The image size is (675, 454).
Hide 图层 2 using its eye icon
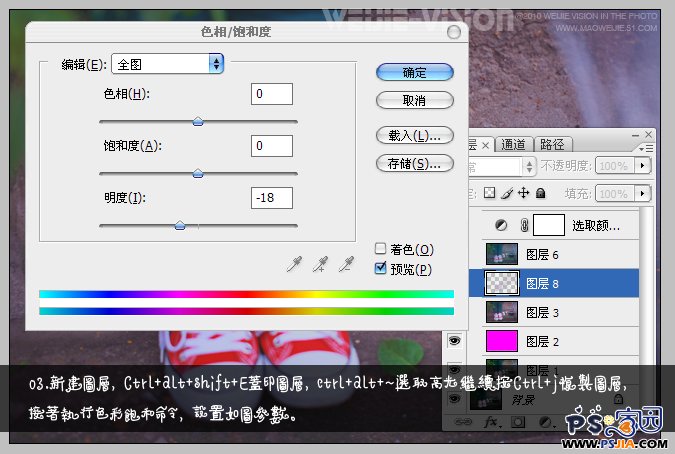click(x=455, y=341)
